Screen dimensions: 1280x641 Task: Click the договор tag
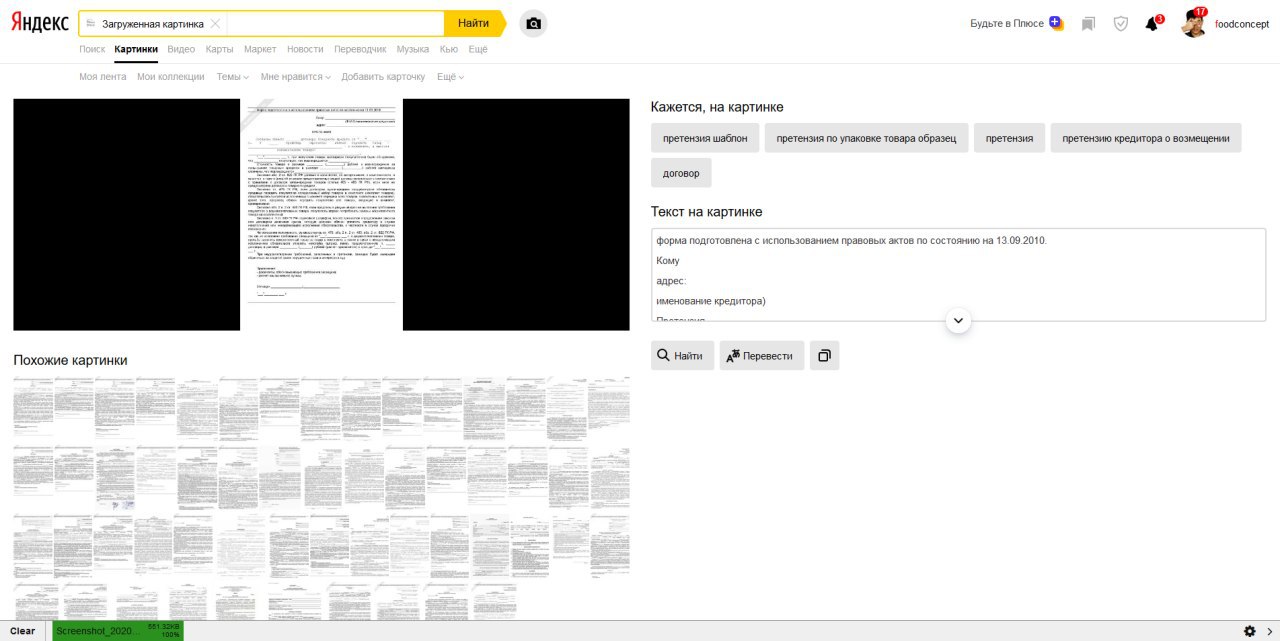click(681, 173)
